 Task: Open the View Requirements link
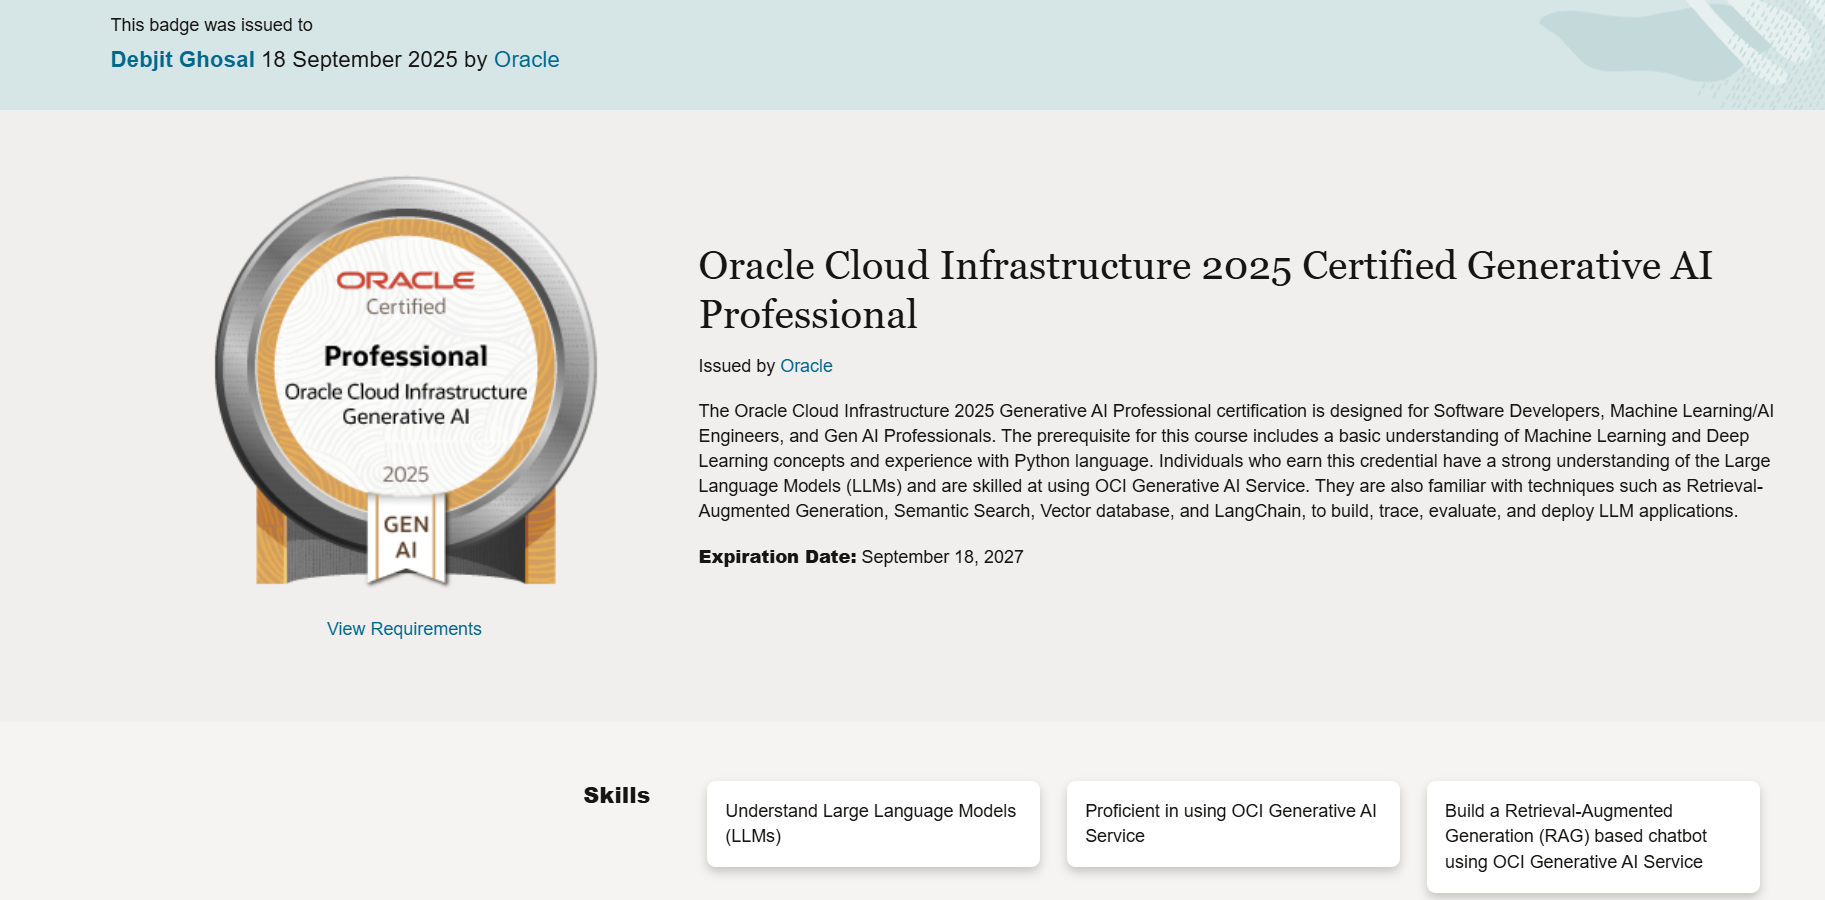click(x=404, y=629)
